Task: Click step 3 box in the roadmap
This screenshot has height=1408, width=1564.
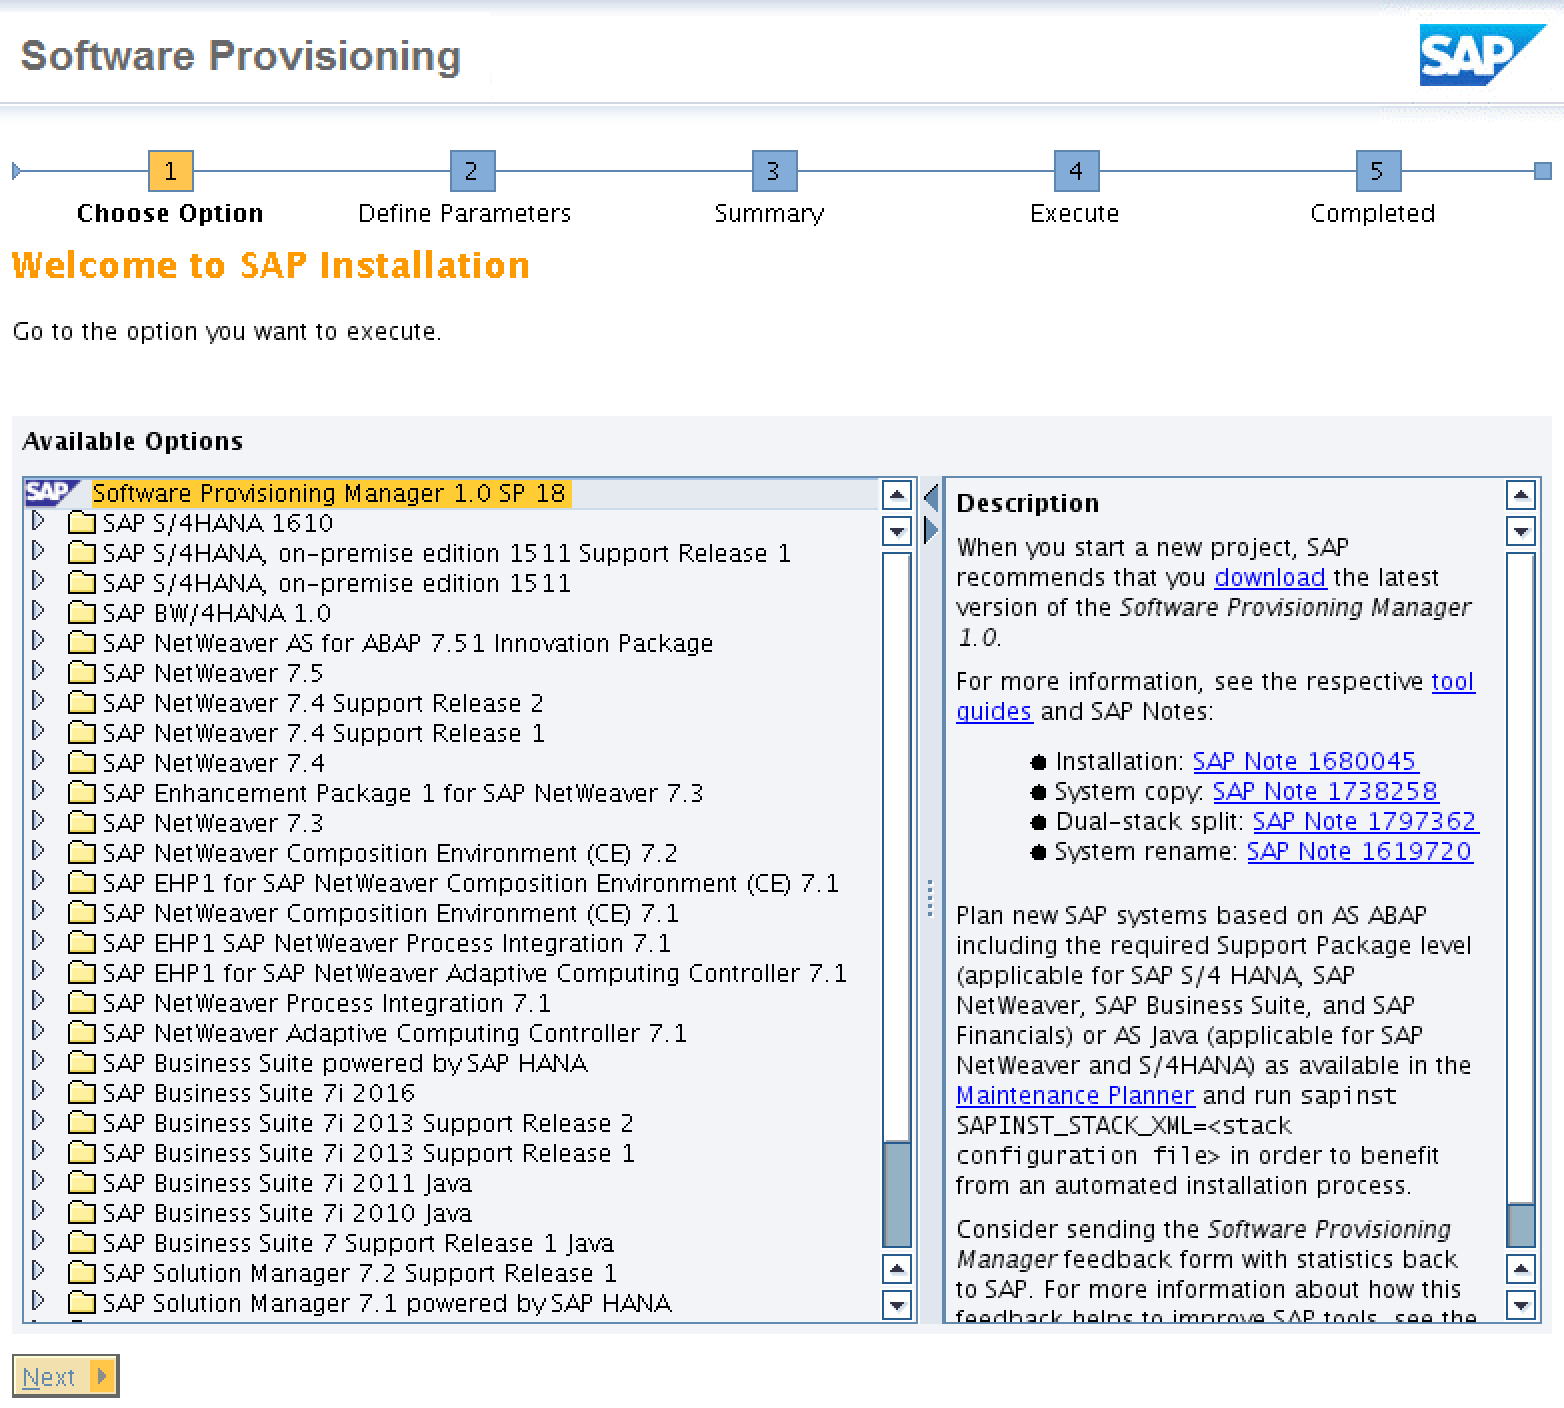Action: point(774,171)
